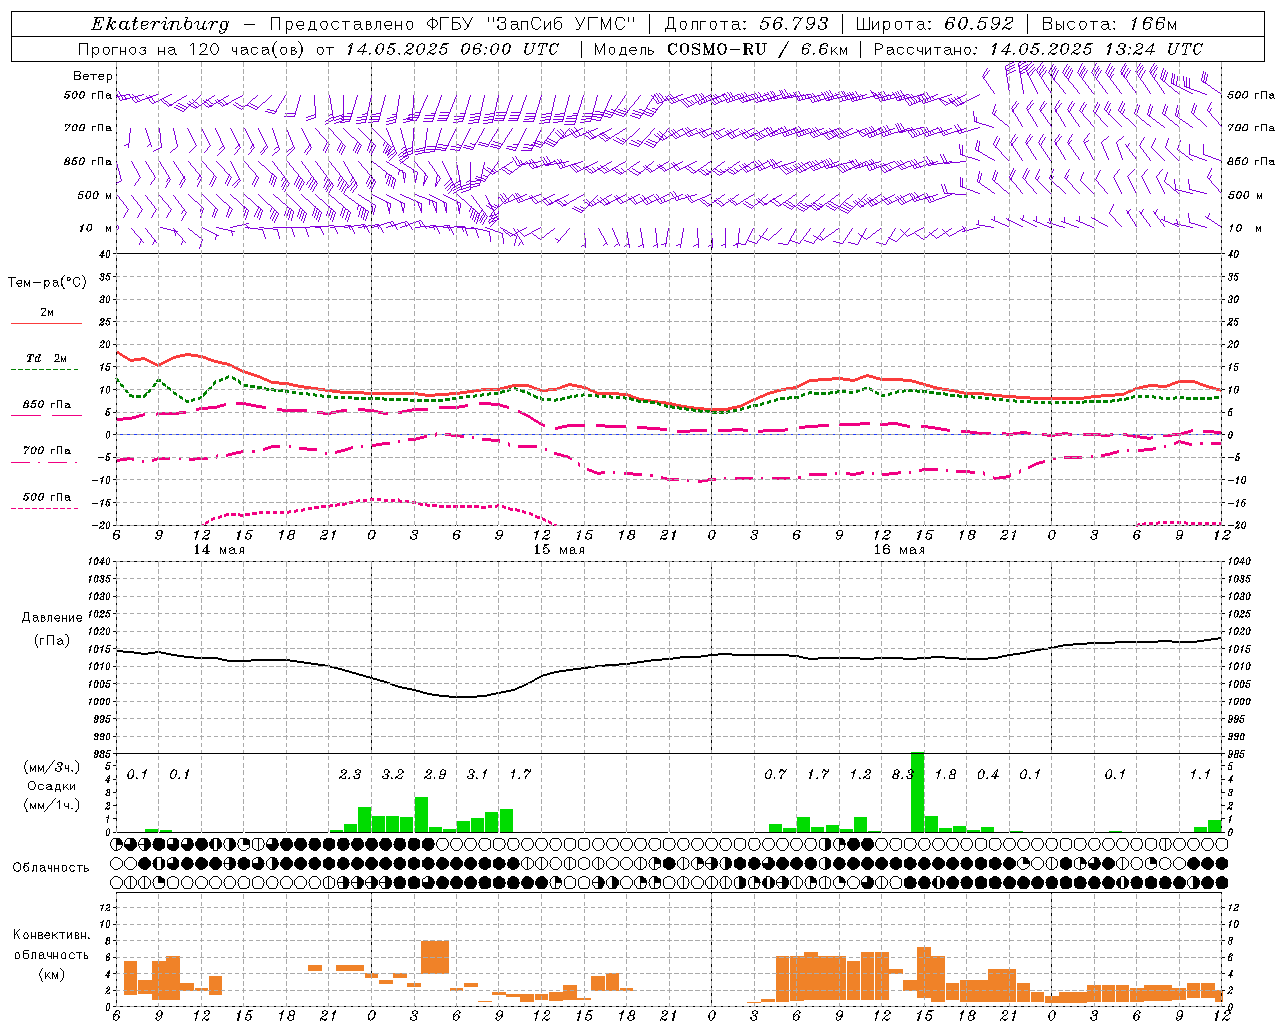
Task: Click the '1000' value on the right pressure axis
Action: tap(1240, 702)
